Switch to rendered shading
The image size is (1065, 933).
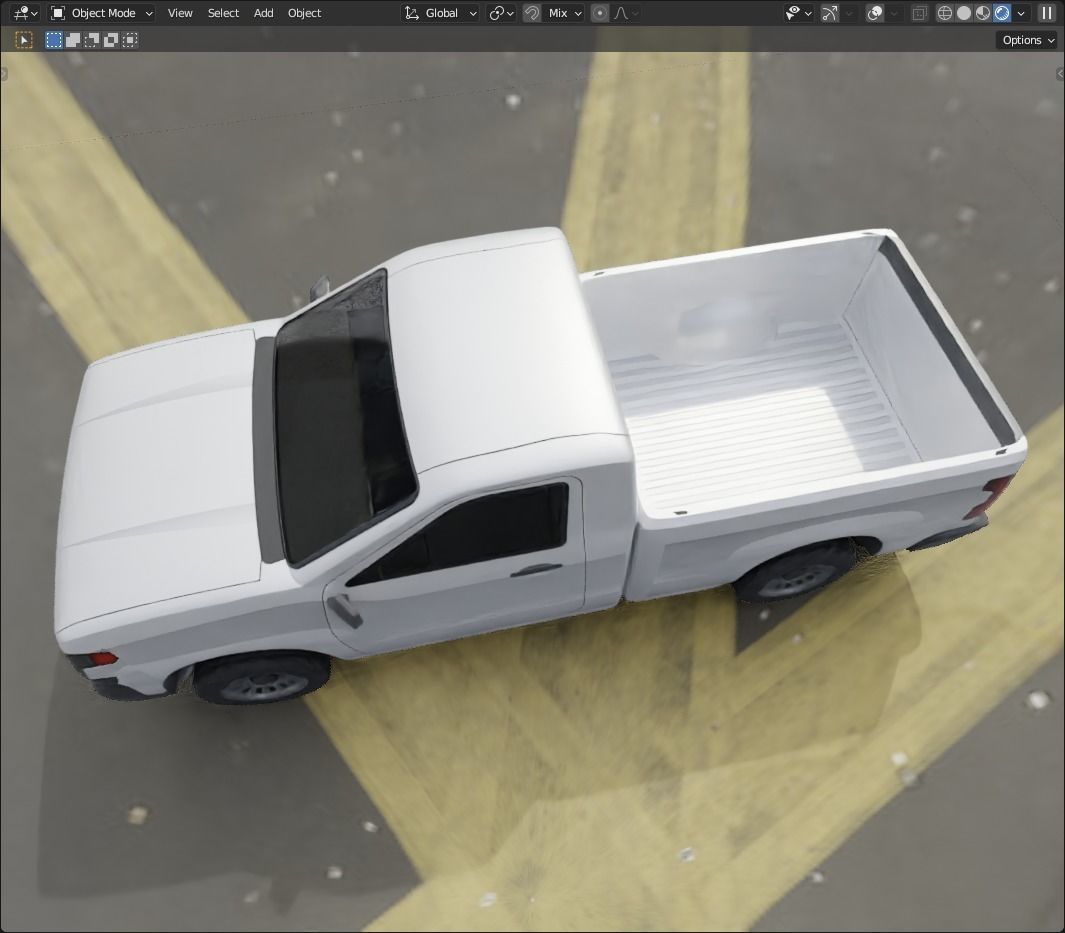click(1002, 13)
